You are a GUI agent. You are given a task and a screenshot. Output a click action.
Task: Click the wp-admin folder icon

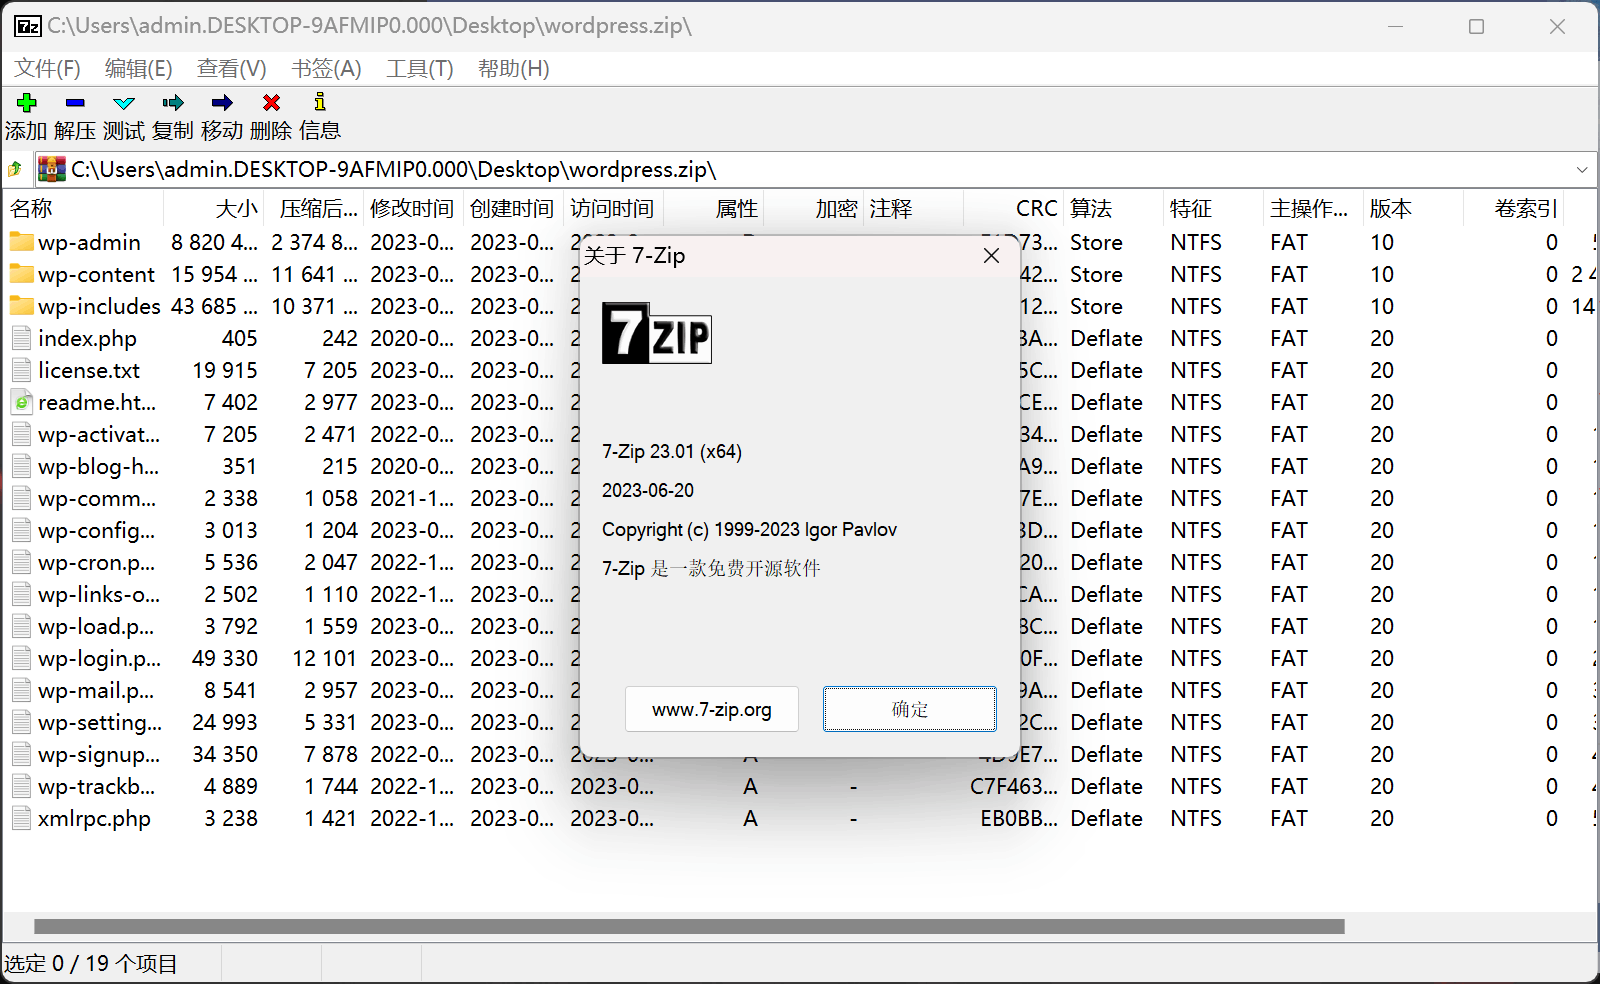22,242
